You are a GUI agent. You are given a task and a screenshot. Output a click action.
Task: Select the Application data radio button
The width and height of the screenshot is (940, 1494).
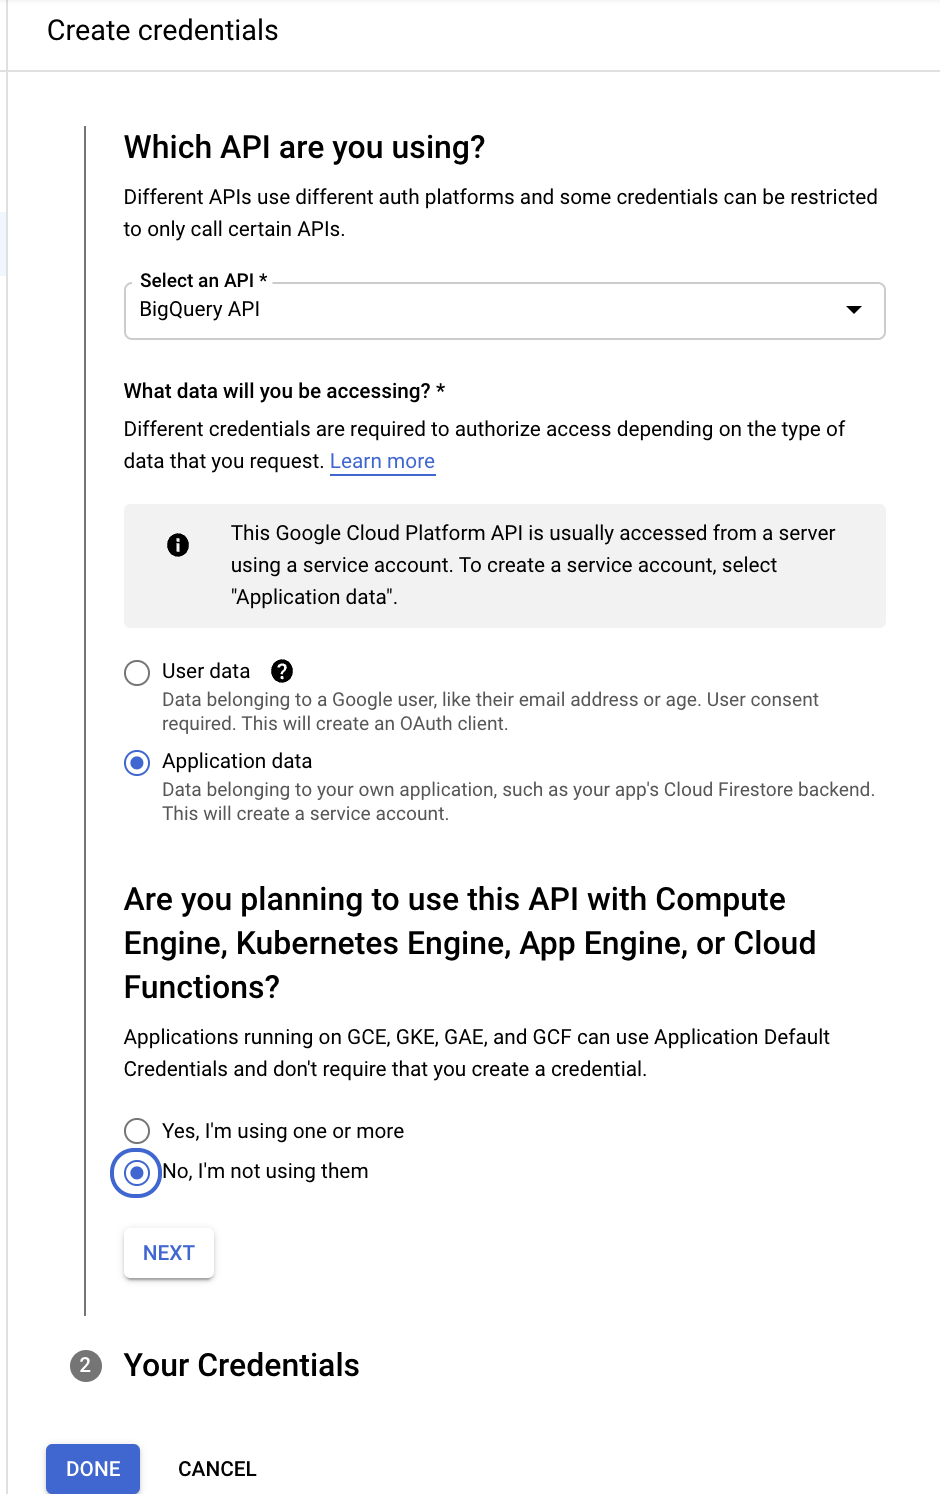pyautogui.click(x=137, y=763)
